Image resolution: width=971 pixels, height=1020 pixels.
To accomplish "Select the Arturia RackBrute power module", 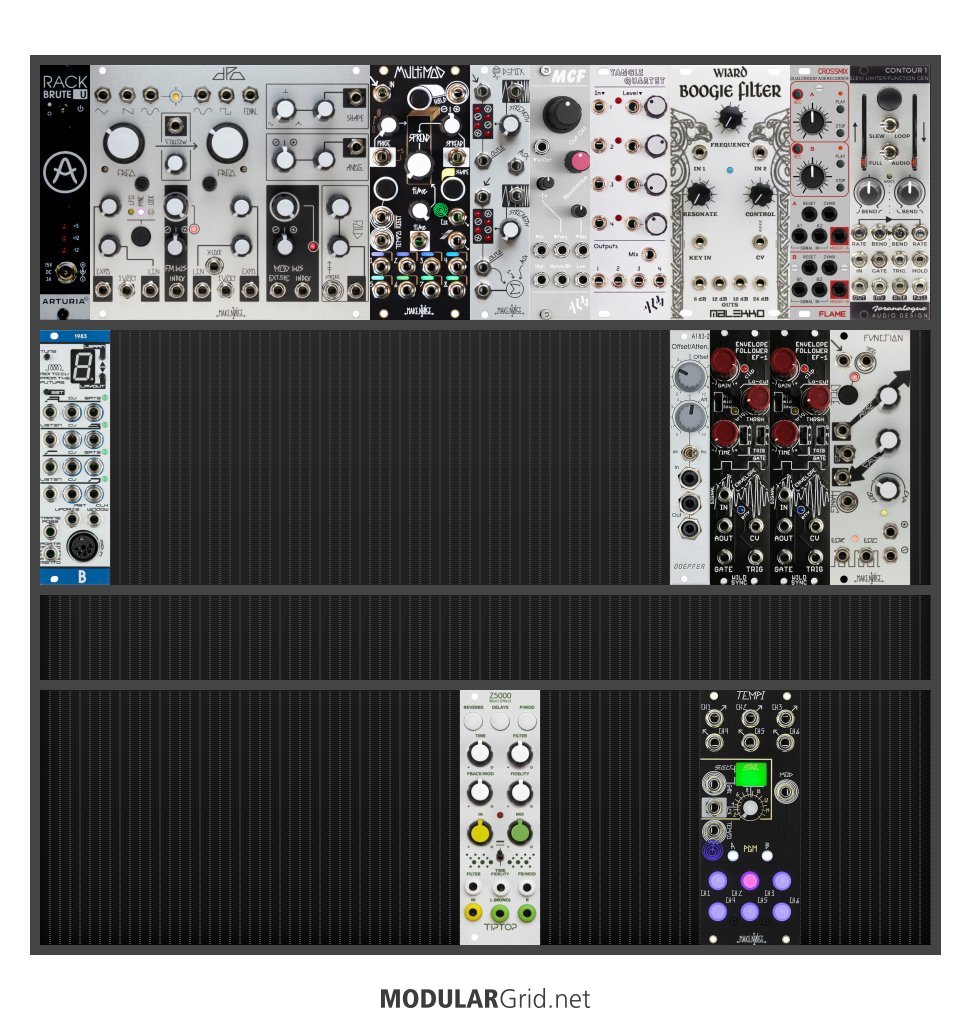I will click(x=64, y=192).
